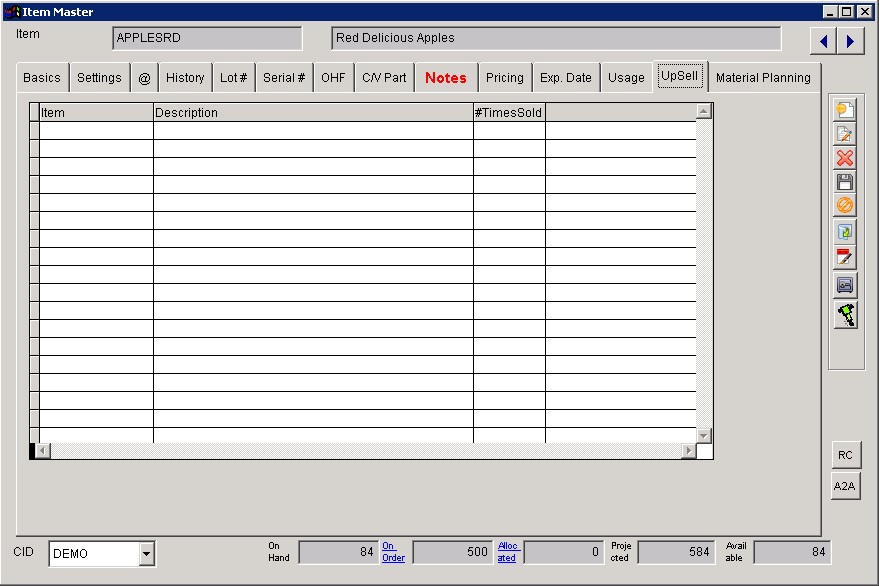
Task: Go to previous item with left arrow
Action: pos(824,41)
